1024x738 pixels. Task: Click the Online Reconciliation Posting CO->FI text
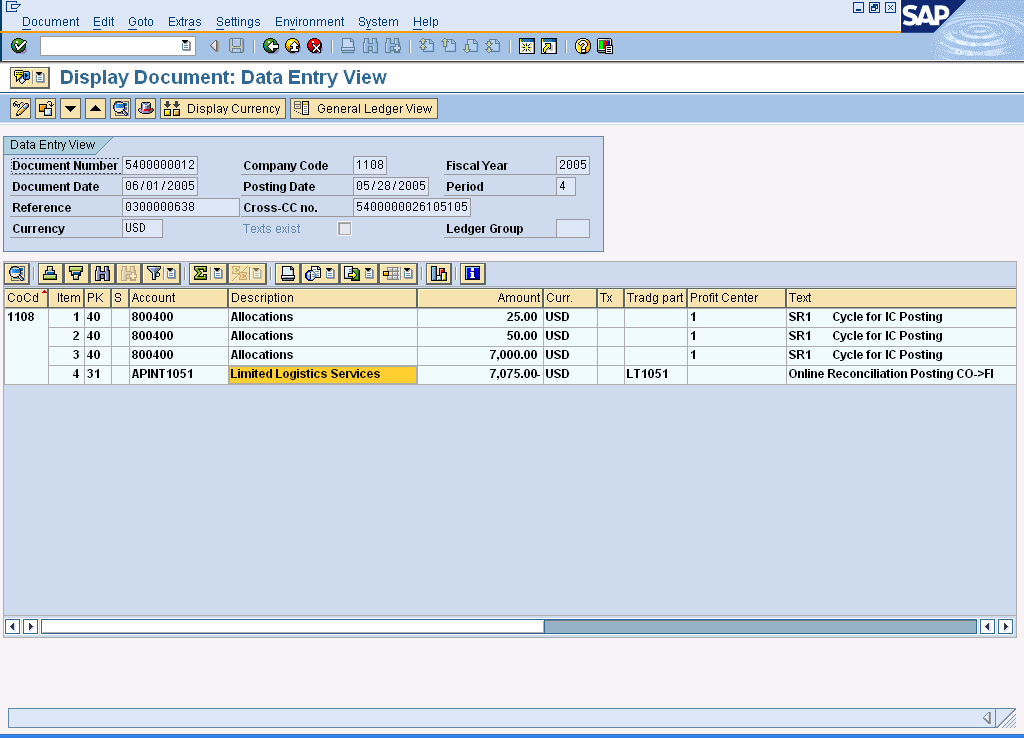click(891, 374)
